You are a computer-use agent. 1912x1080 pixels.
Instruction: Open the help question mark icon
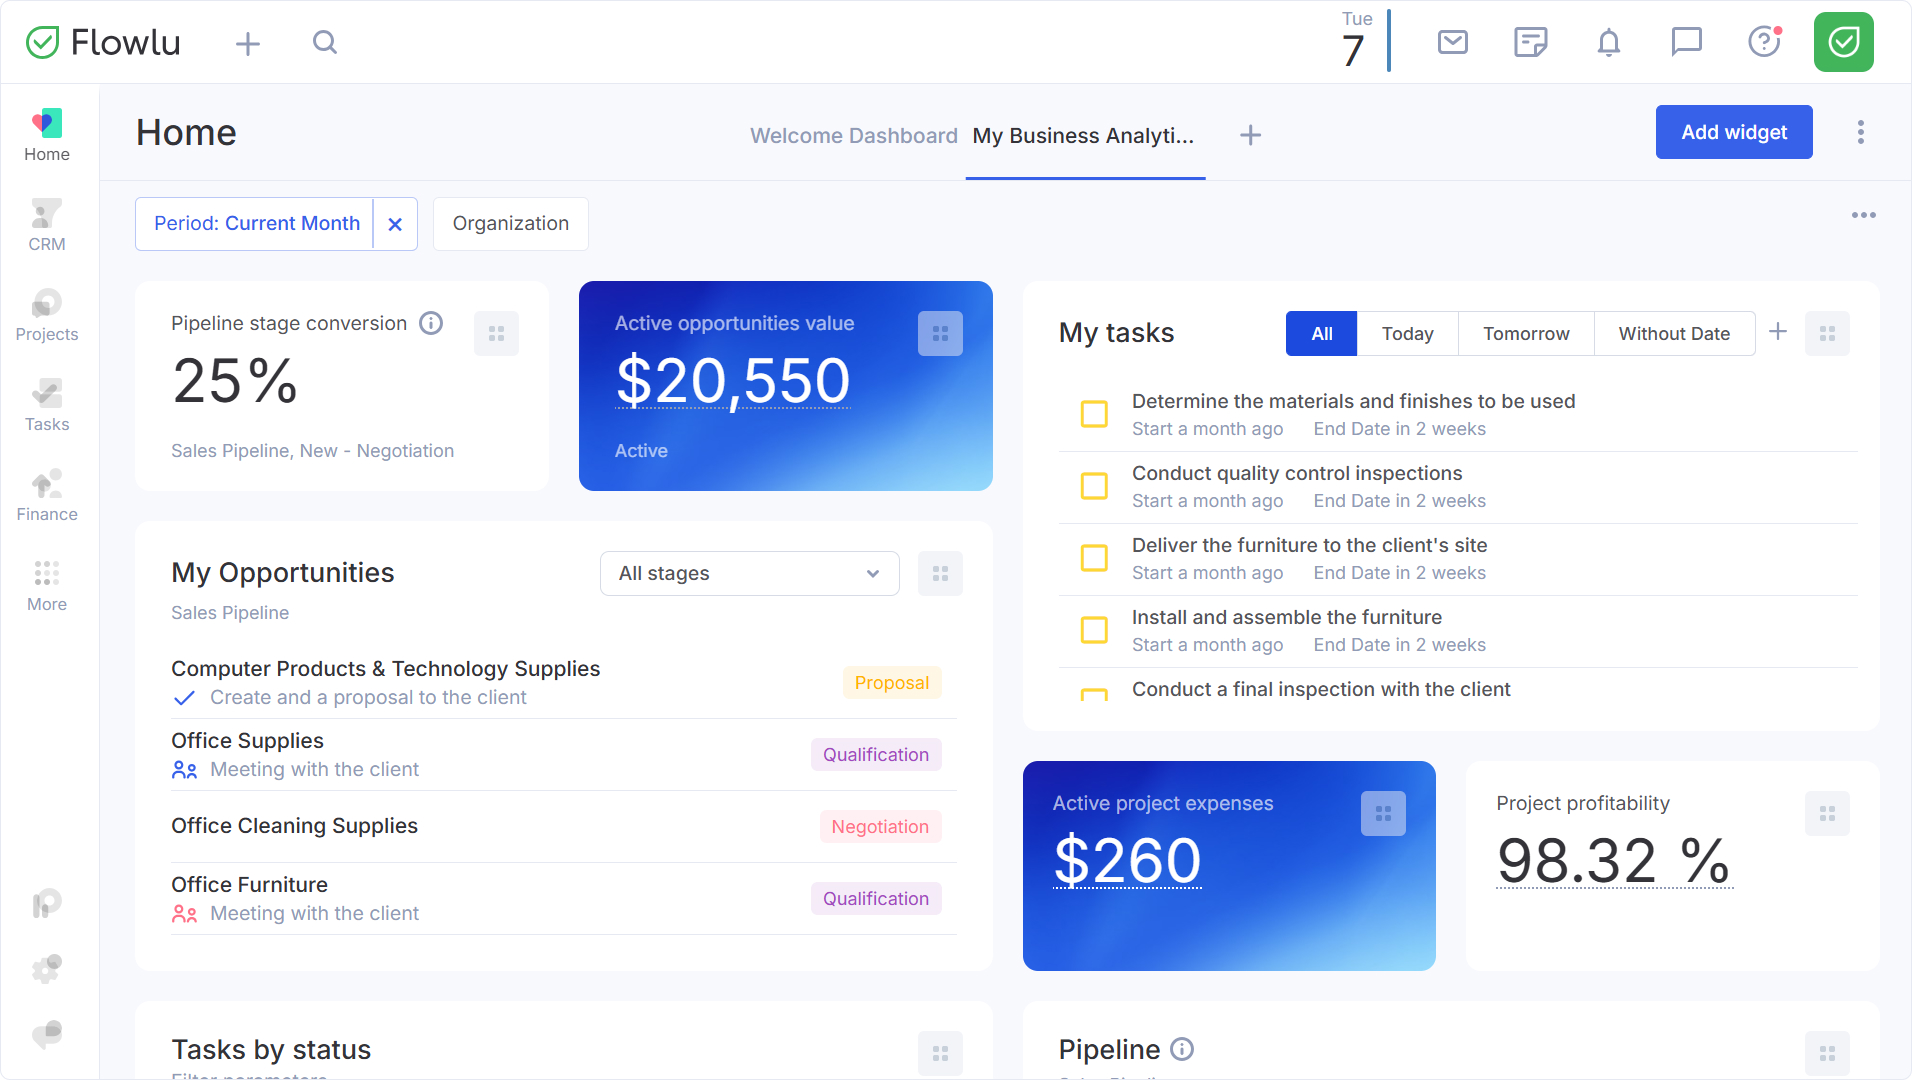point(1765,42)
